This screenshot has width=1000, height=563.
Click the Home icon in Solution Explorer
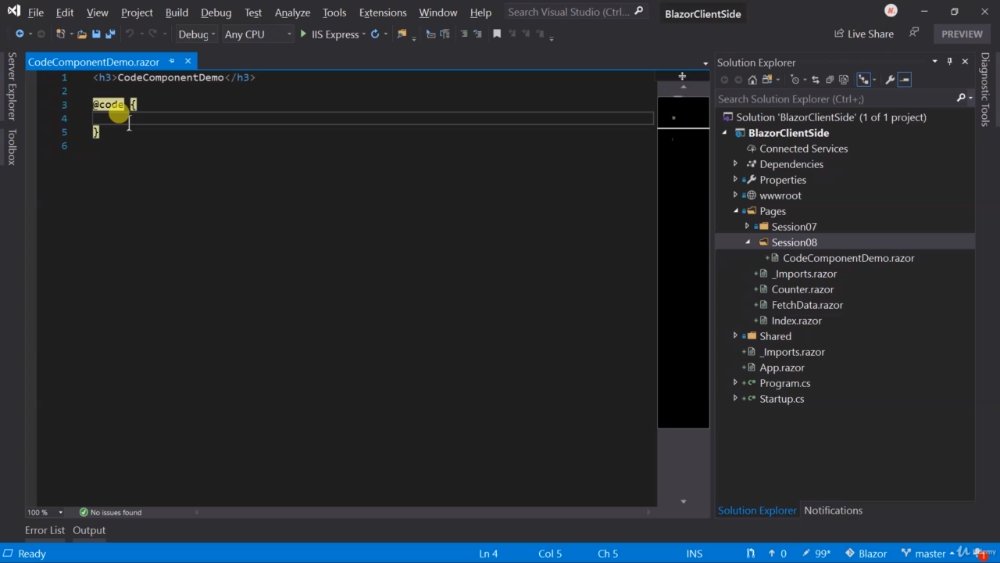point(753,80)
